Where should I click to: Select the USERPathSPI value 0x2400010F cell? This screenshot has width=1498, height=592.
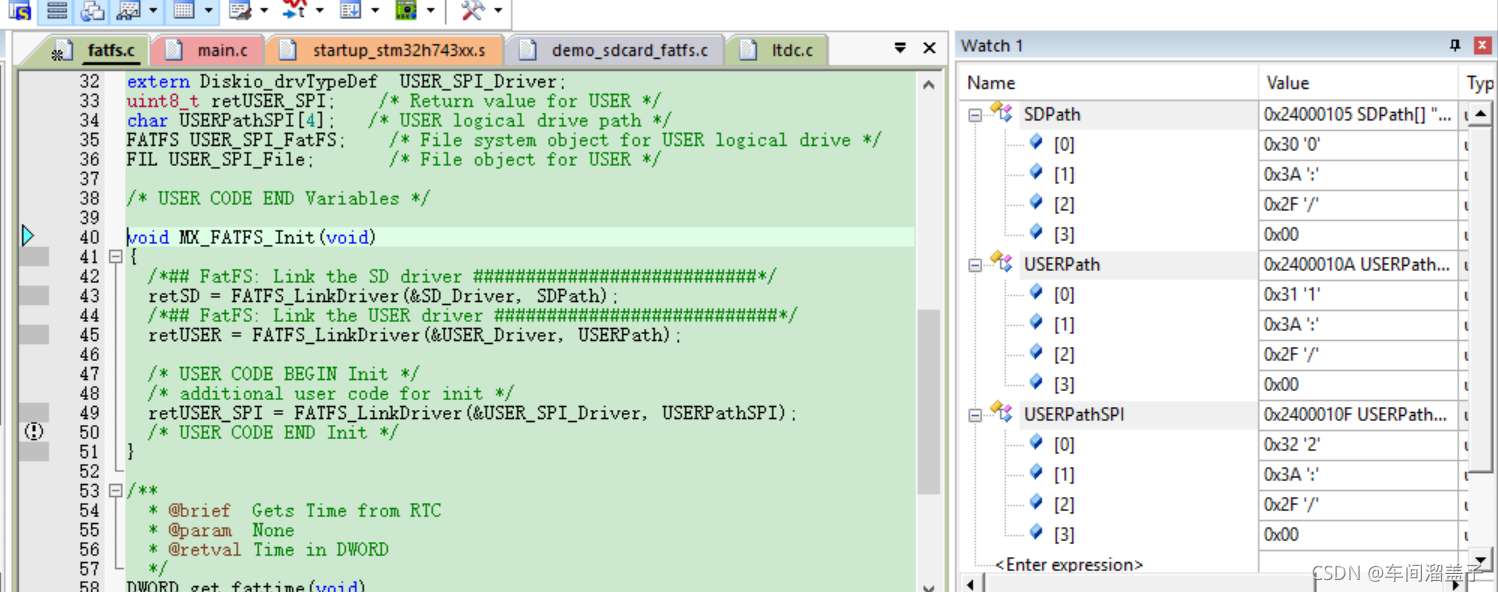[1358, 414]
